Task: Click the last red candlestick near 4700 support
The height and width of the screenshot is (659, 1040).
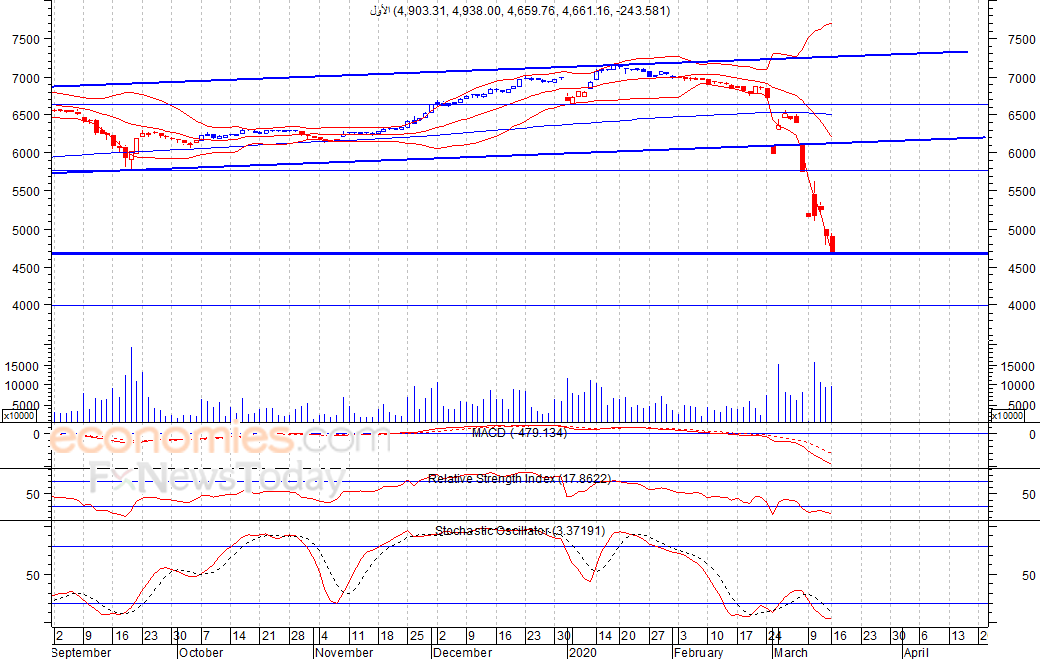Action: click(832, 243)
